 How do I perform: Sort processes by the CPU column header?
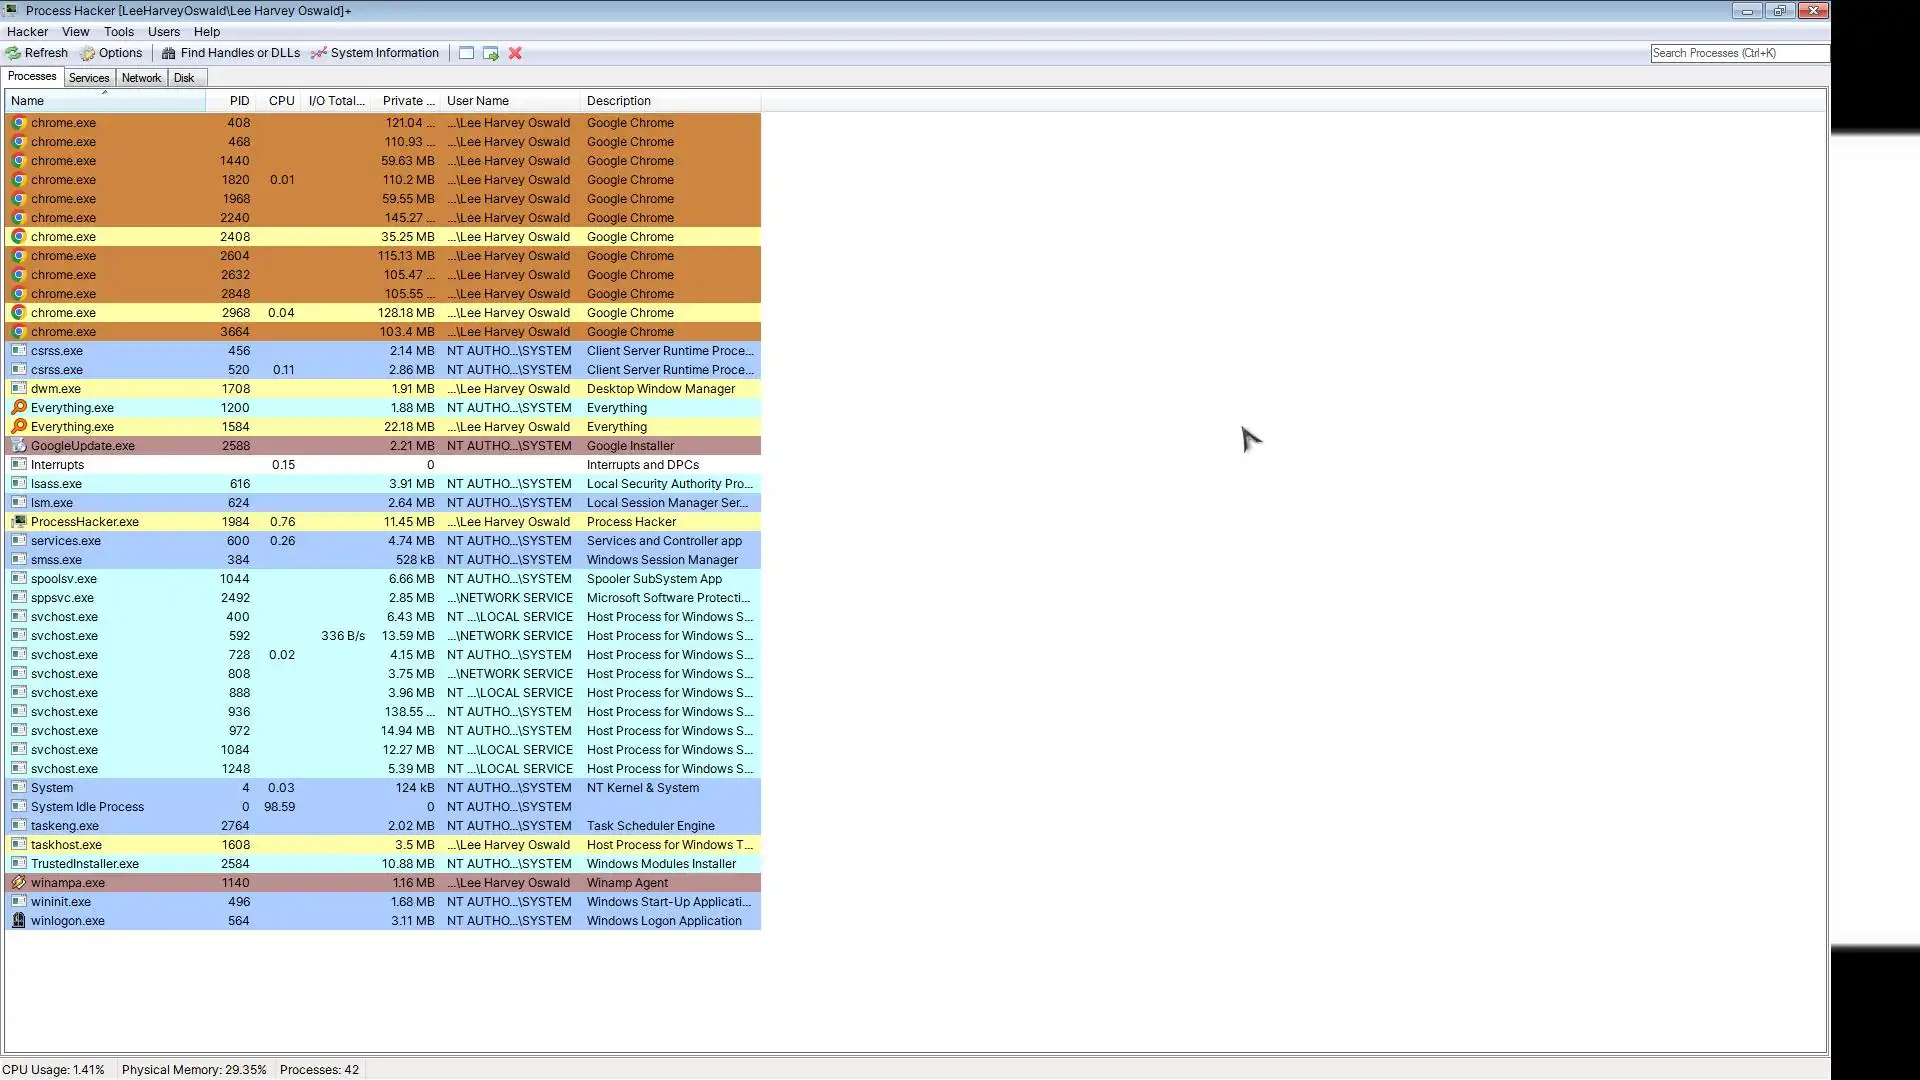pos(281,101)
